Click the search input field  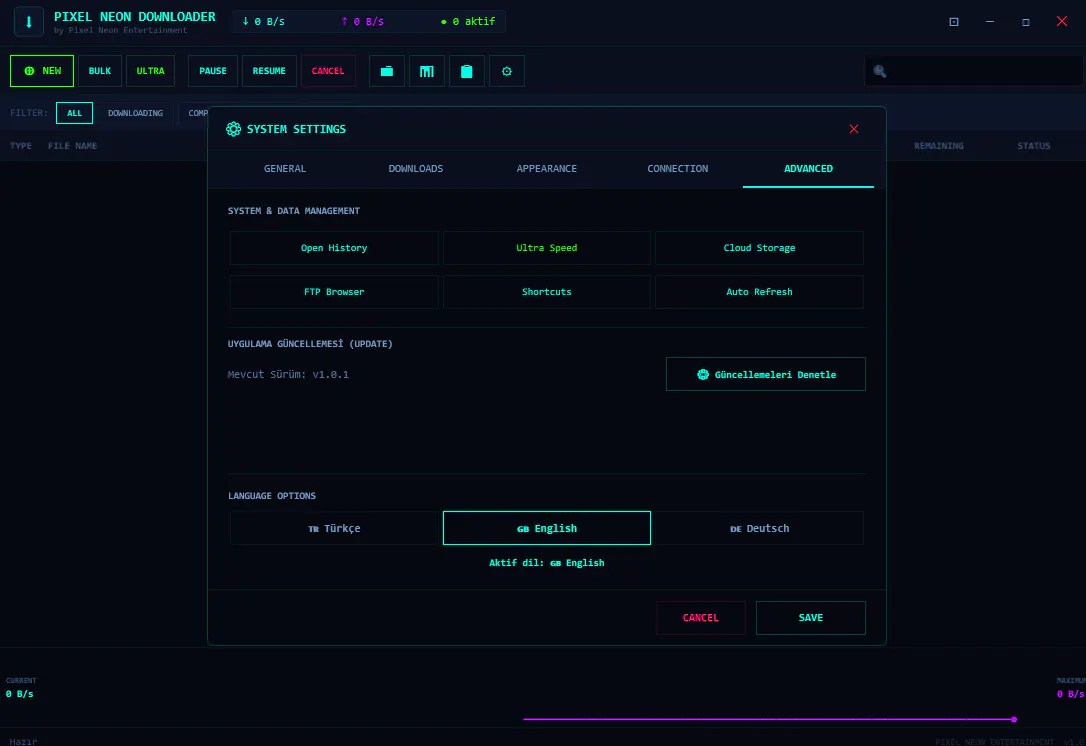pyautogui.click(x=974, y=71)
